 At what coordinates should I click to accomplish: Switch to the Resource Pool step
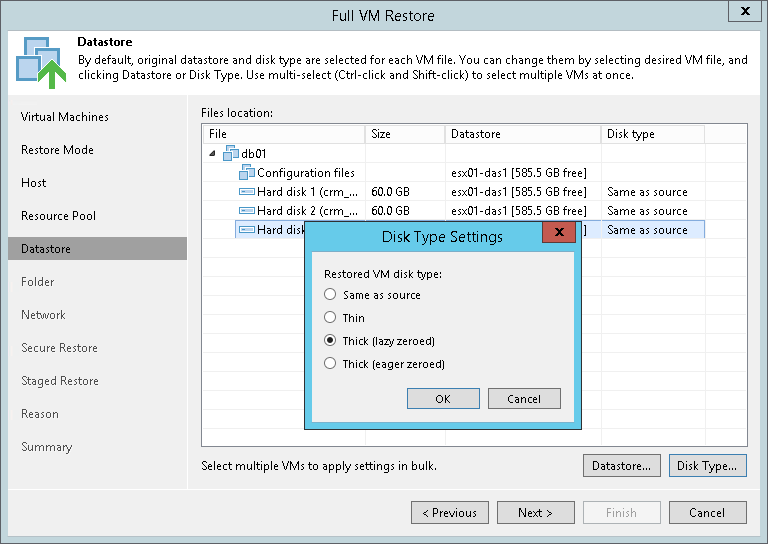click(x=59, y=216)
